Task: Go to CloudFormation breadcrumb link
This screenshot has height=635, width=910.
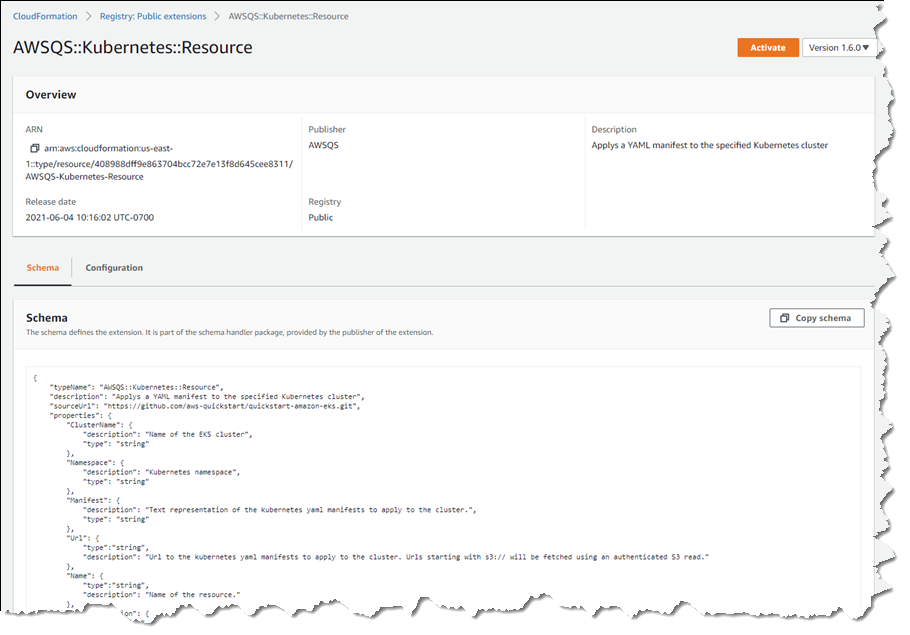Action: 45,16
